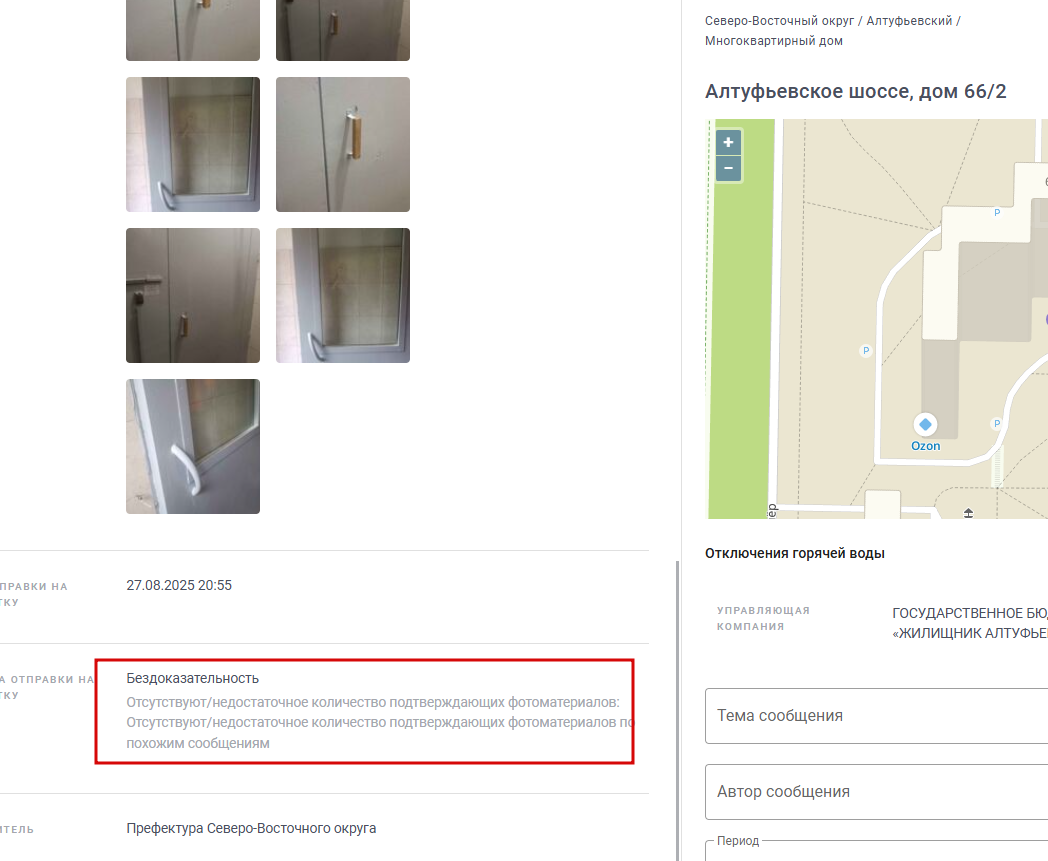The height and width of the screenshot is (861, 1048).
Task: Select the Ozon marker on the map
Action: [926, 424]
